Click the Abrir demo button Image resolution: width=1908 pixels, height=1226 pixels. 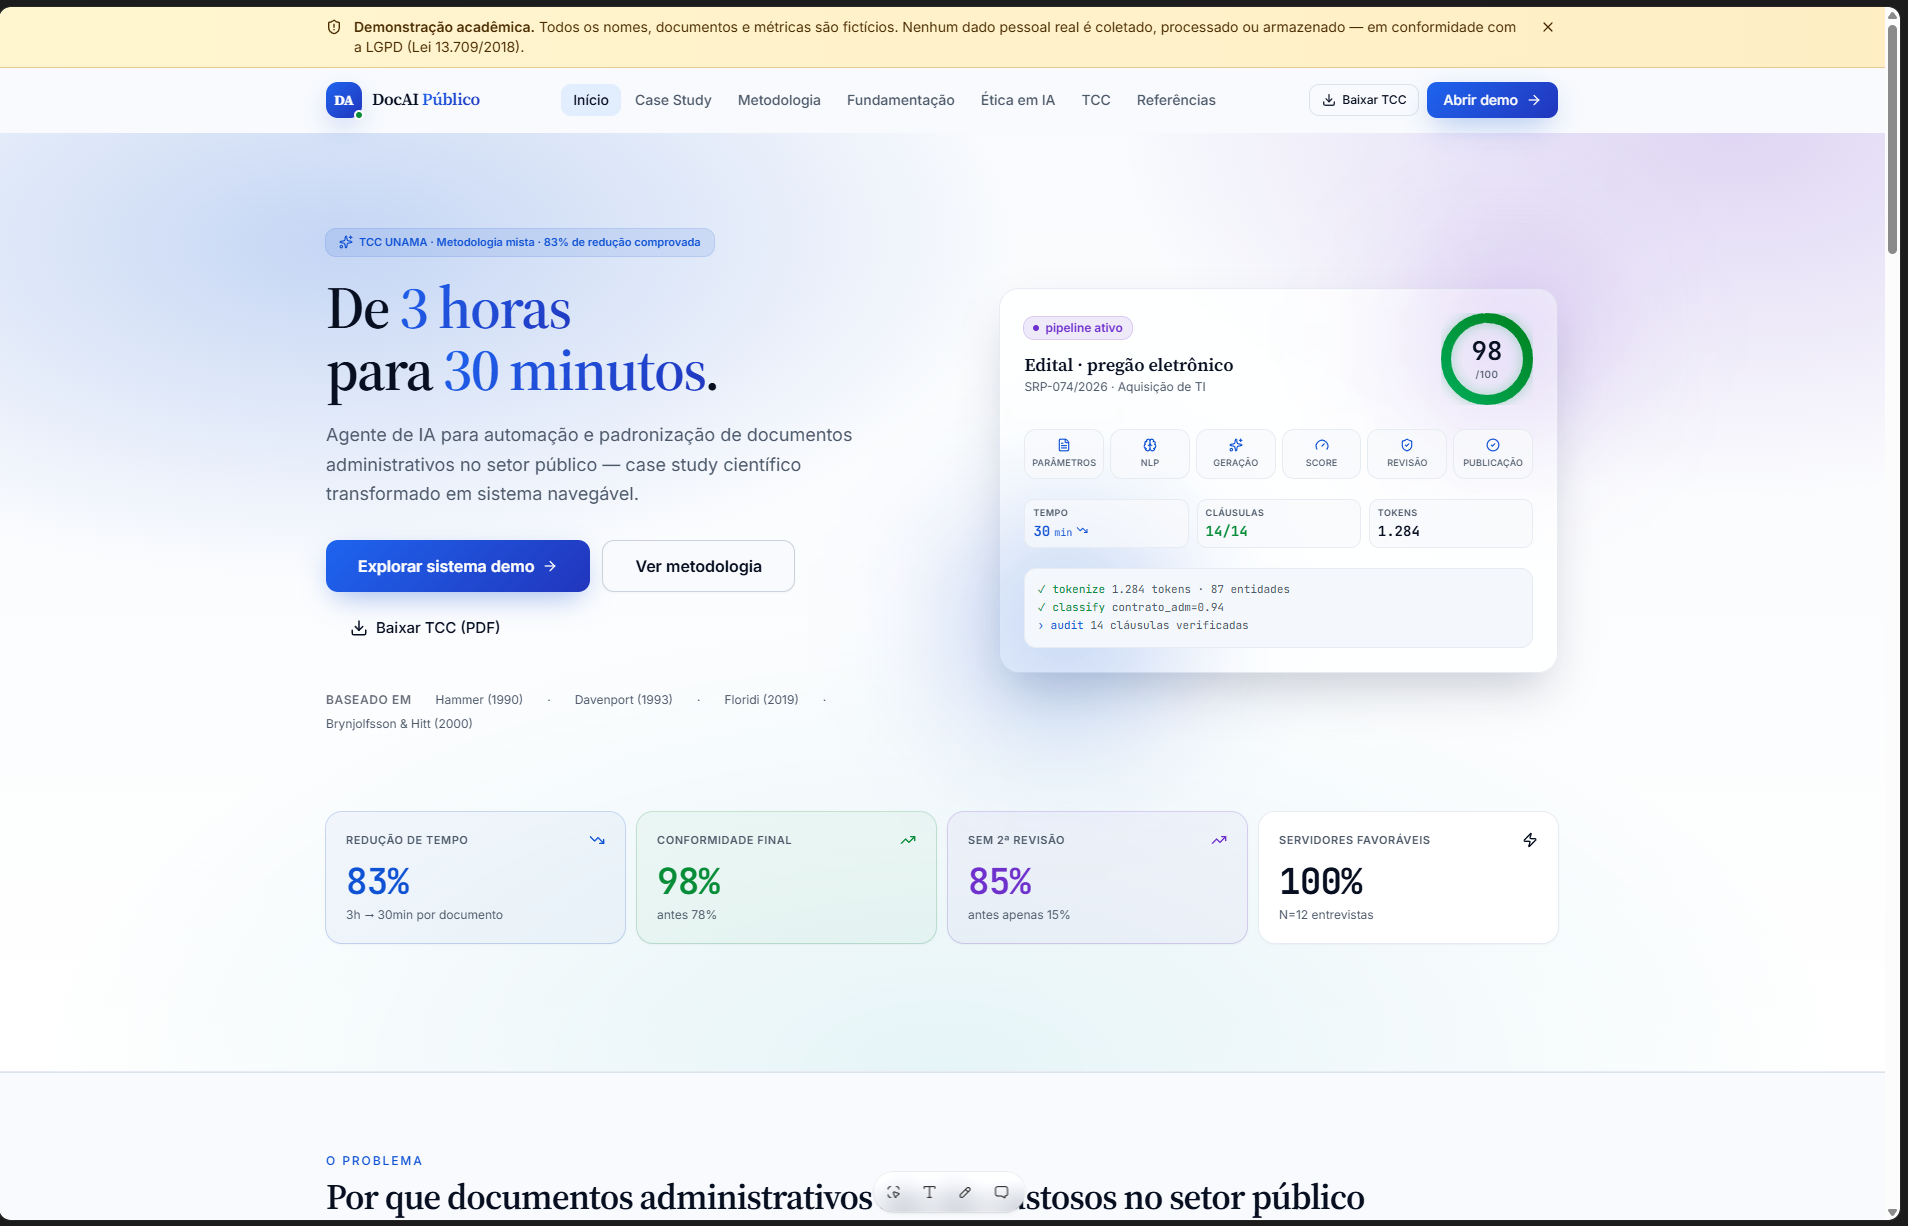(x=1492, y=100)
